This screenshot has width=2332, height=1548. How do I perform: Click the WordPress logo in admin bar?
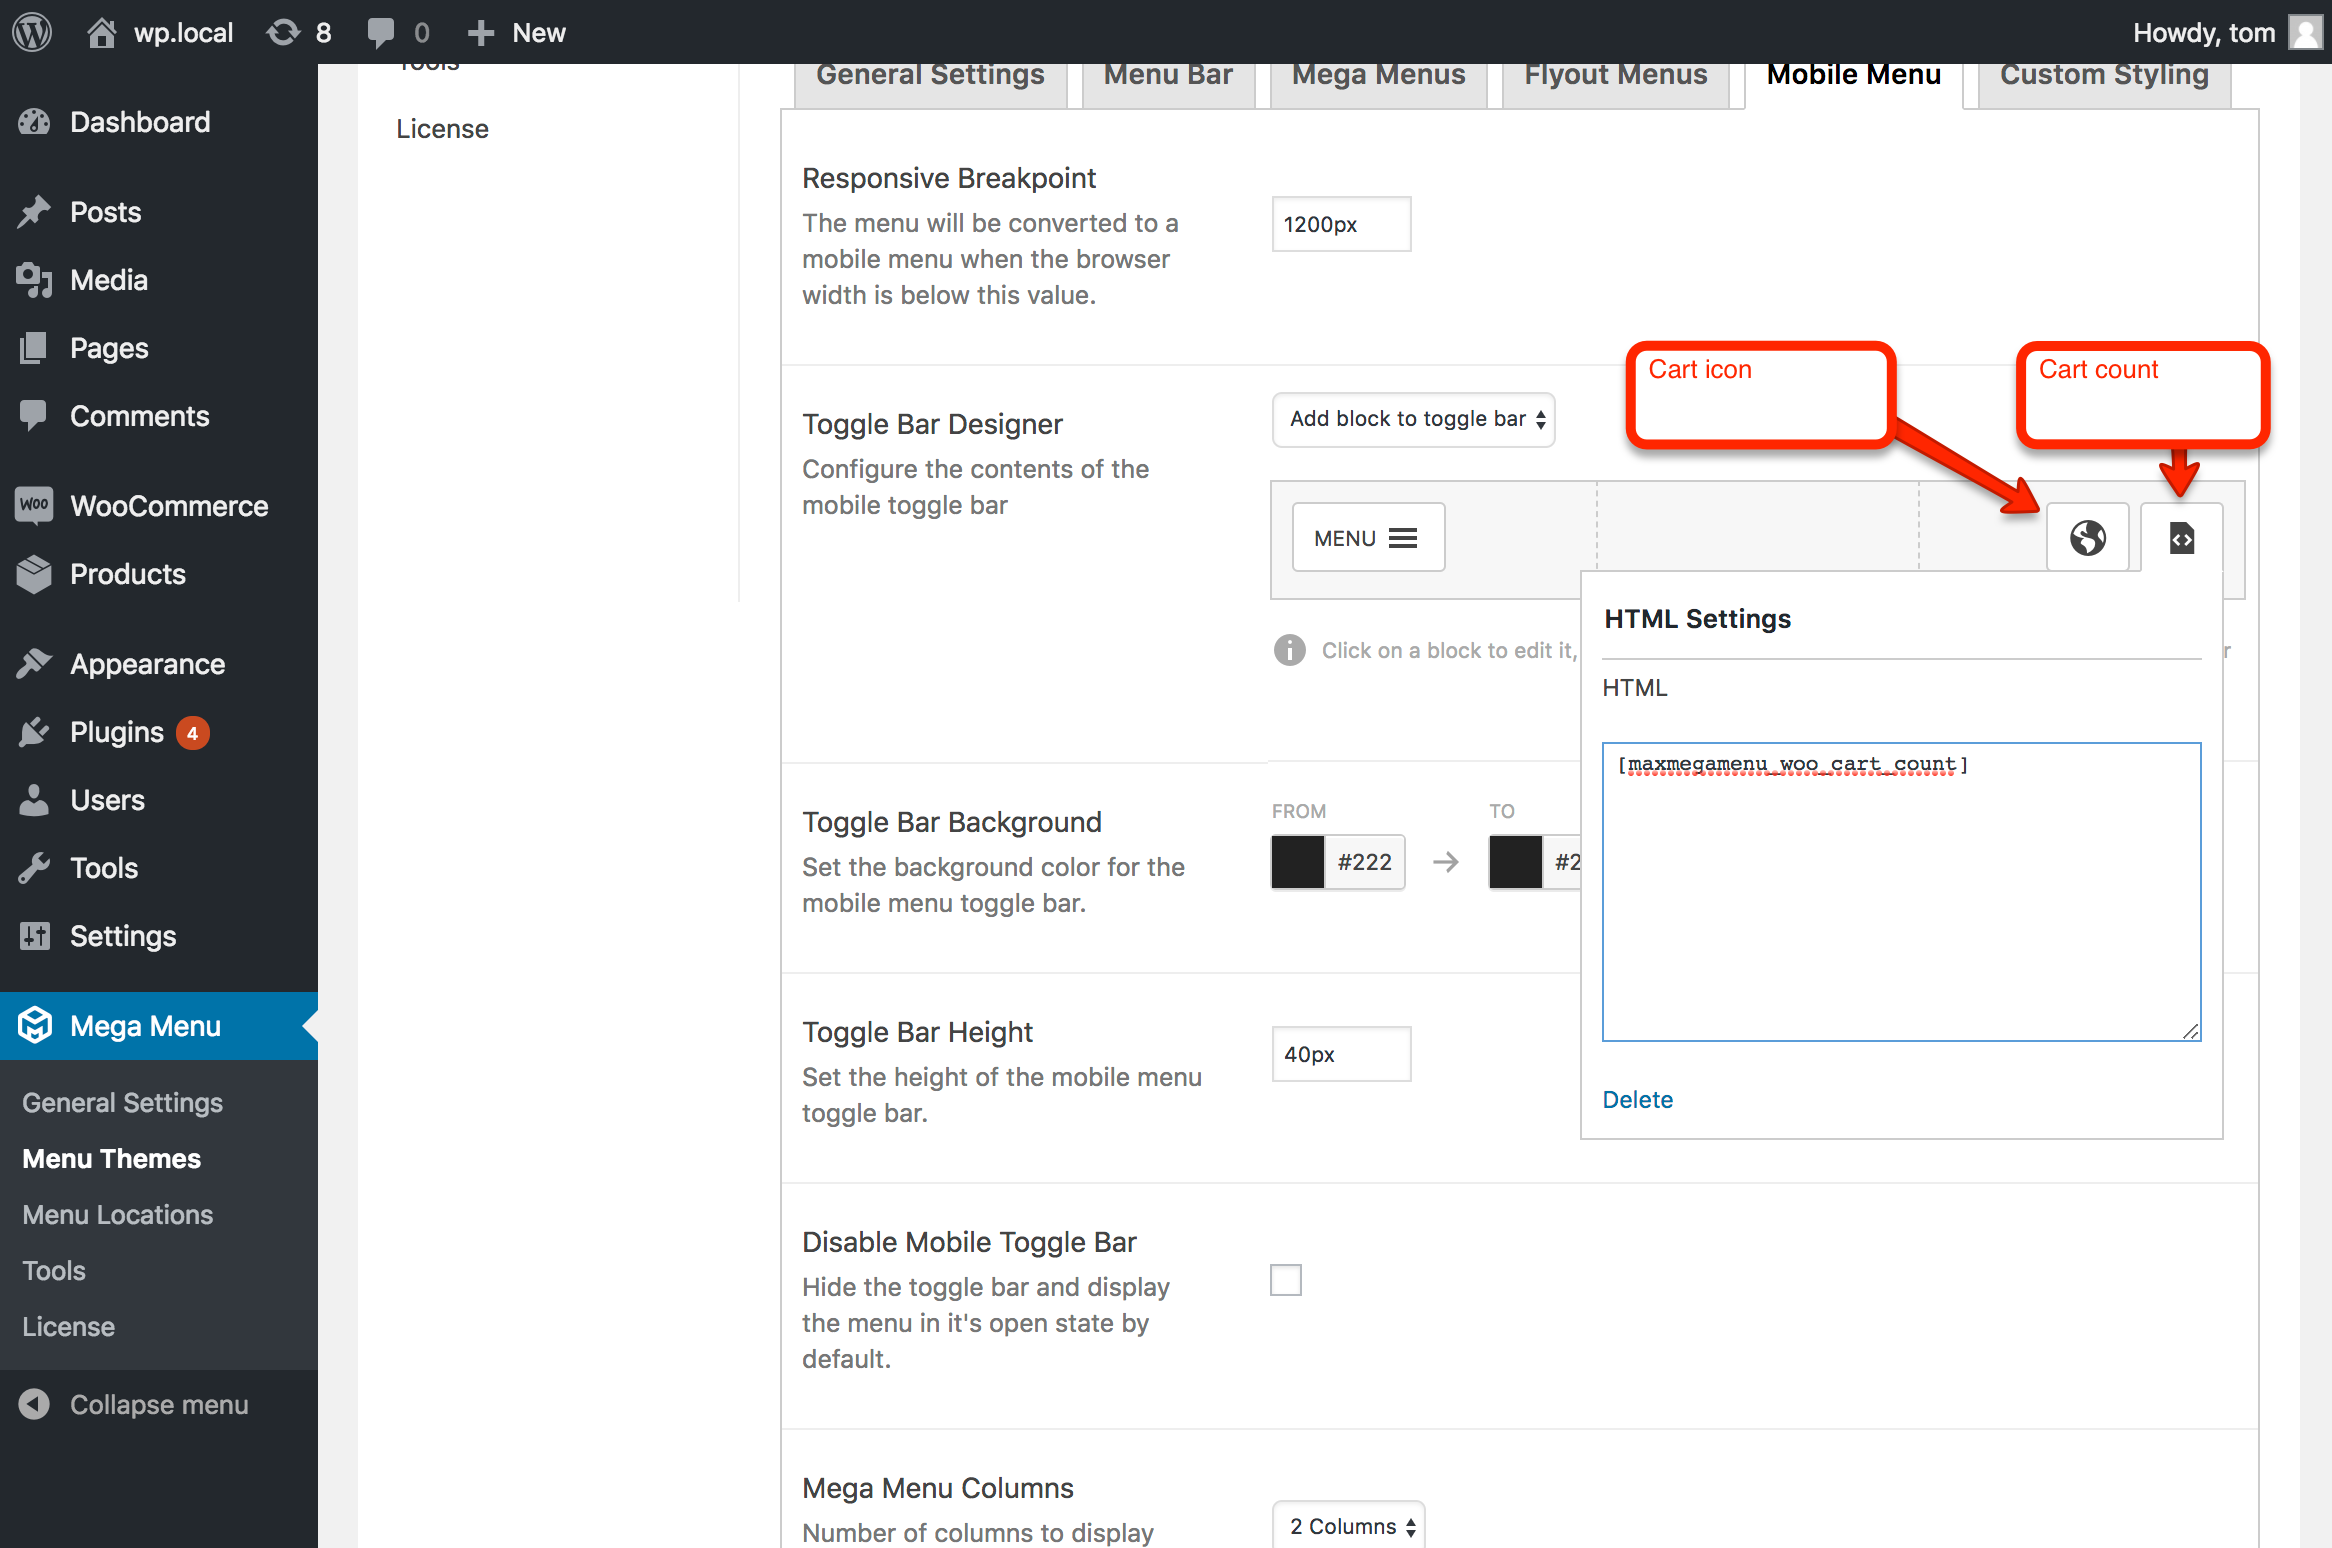(x=32, y=32)
